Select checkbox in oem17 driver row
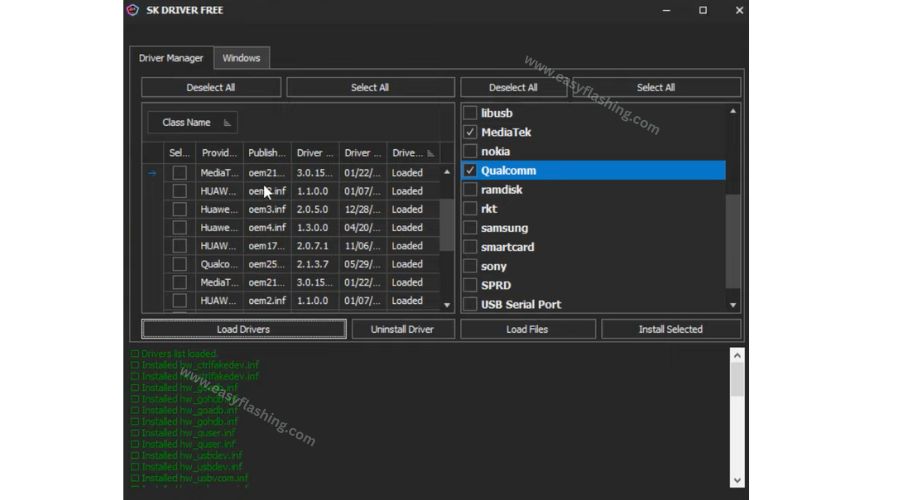The image size is (900, 500). (180, 246)
